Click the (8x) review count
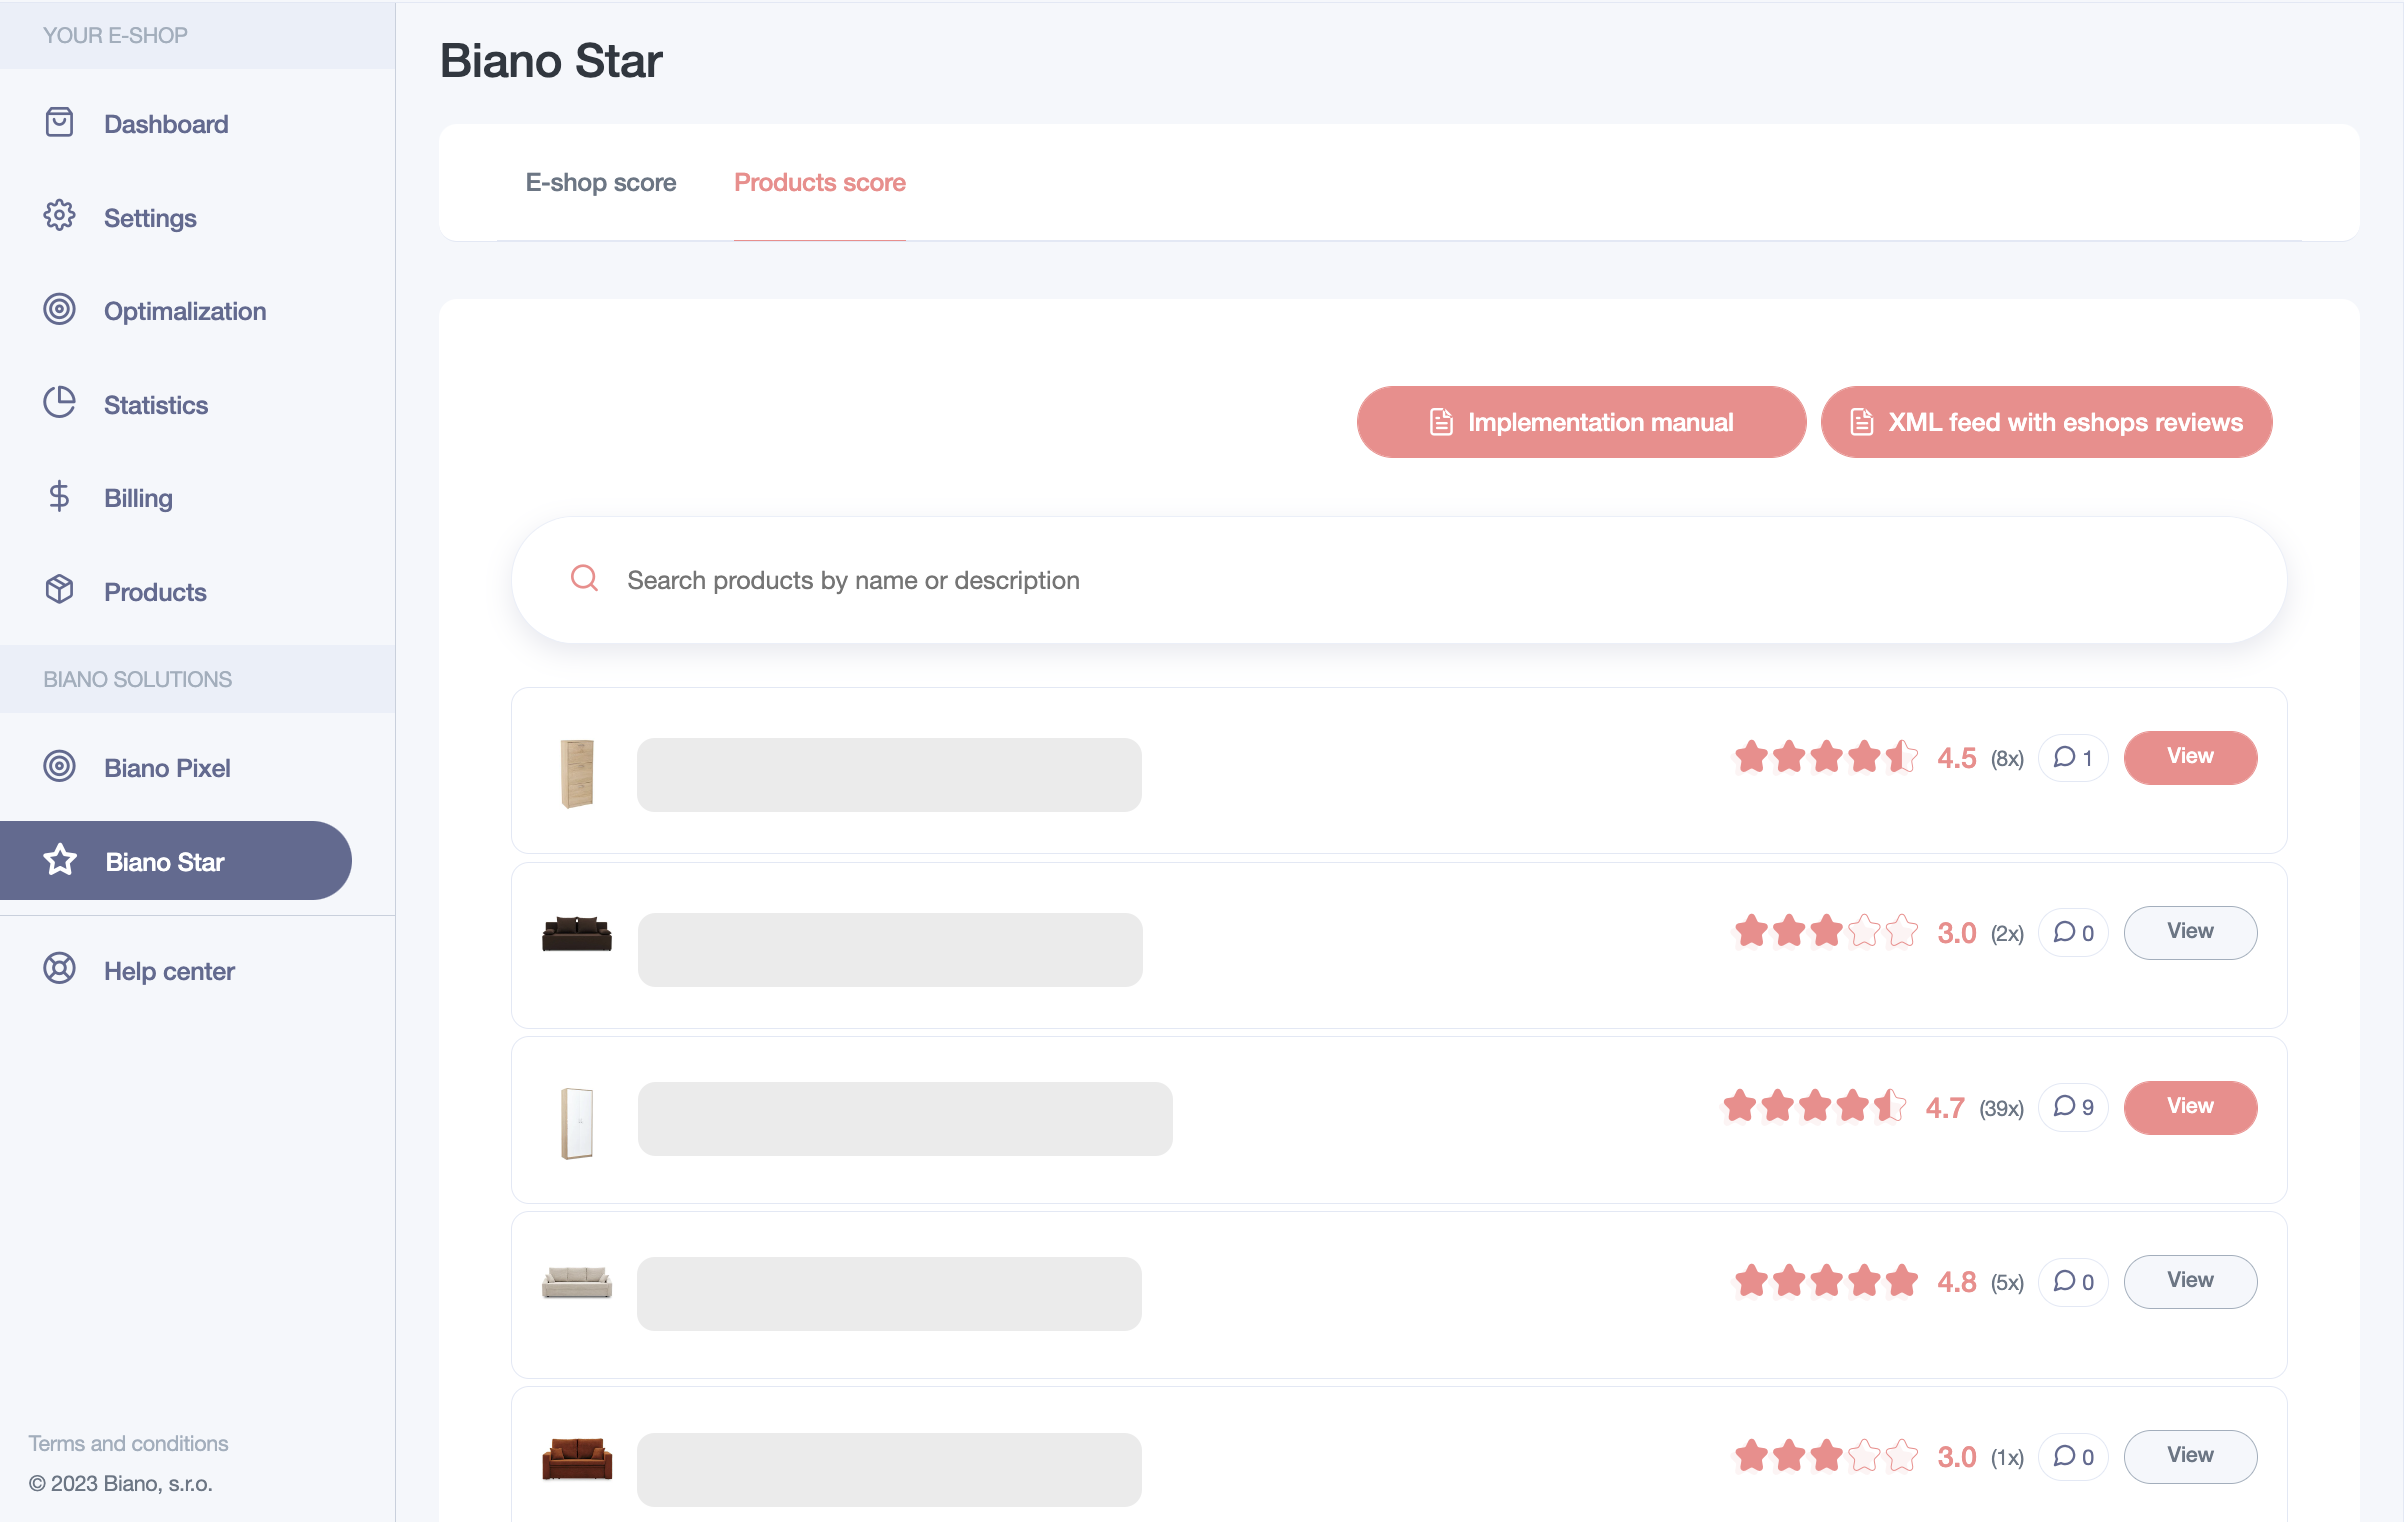2404x1522 pixels. pyautogui.click(x=2007, y=759)
